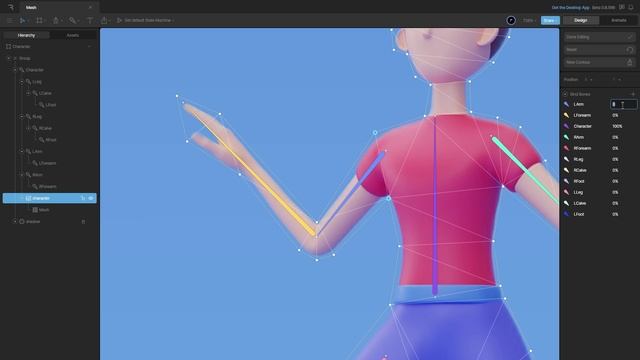Click the export share icon in toolbar
The height and width of the screenshot is (360, 640).
pos(104,20)
